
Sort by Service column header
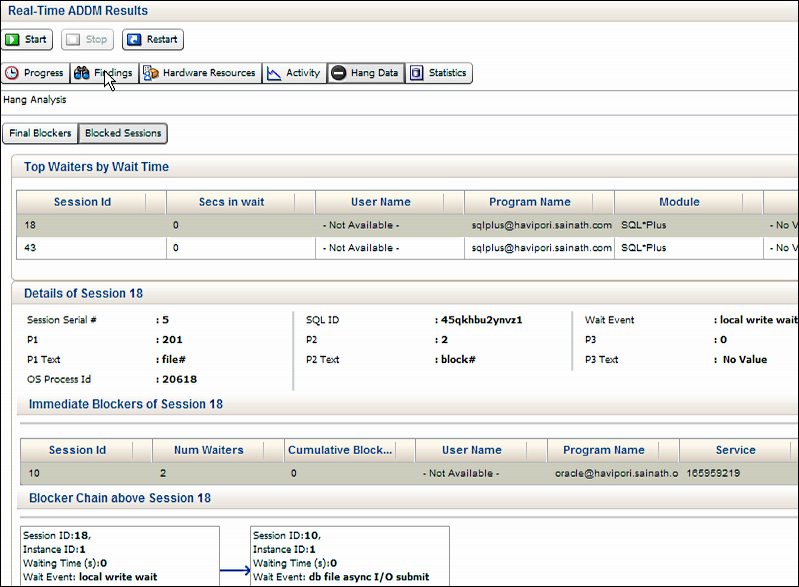[739, 450]
